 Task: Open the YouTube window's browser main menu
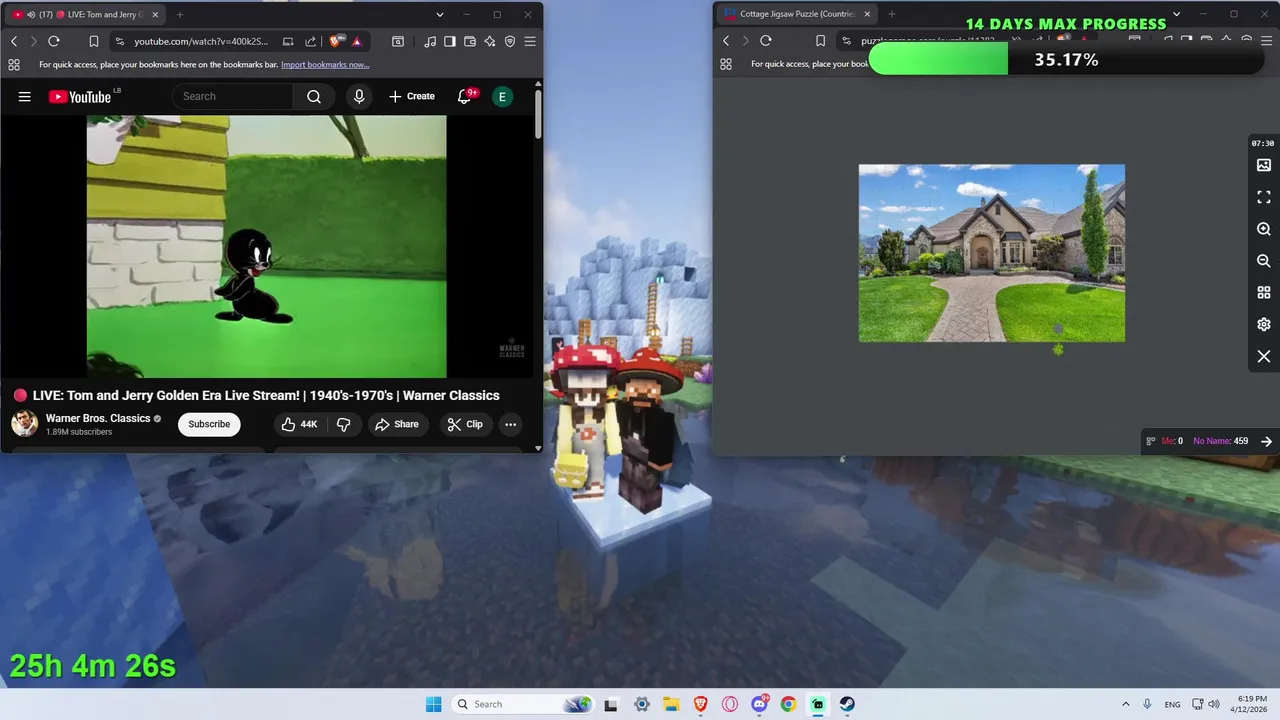pos(530,41)
